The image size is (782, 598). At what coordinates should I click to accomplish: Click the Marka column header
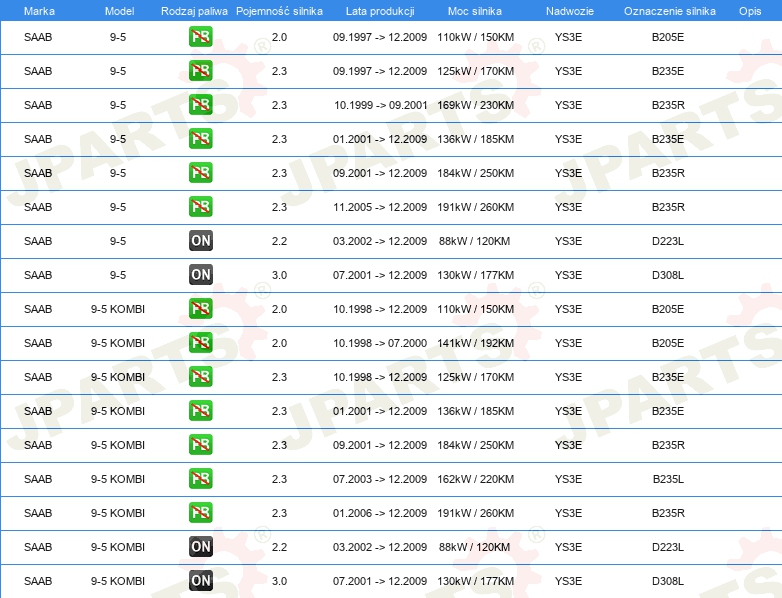(39, 11)
